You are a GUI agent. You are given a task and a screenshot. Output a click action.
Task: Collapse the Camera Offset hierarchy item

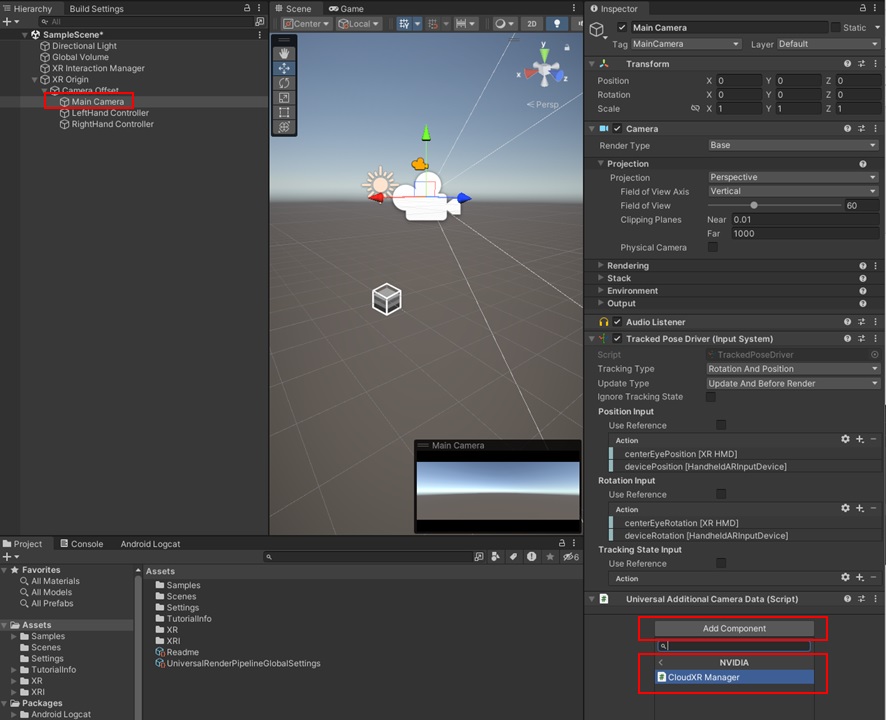44,90
